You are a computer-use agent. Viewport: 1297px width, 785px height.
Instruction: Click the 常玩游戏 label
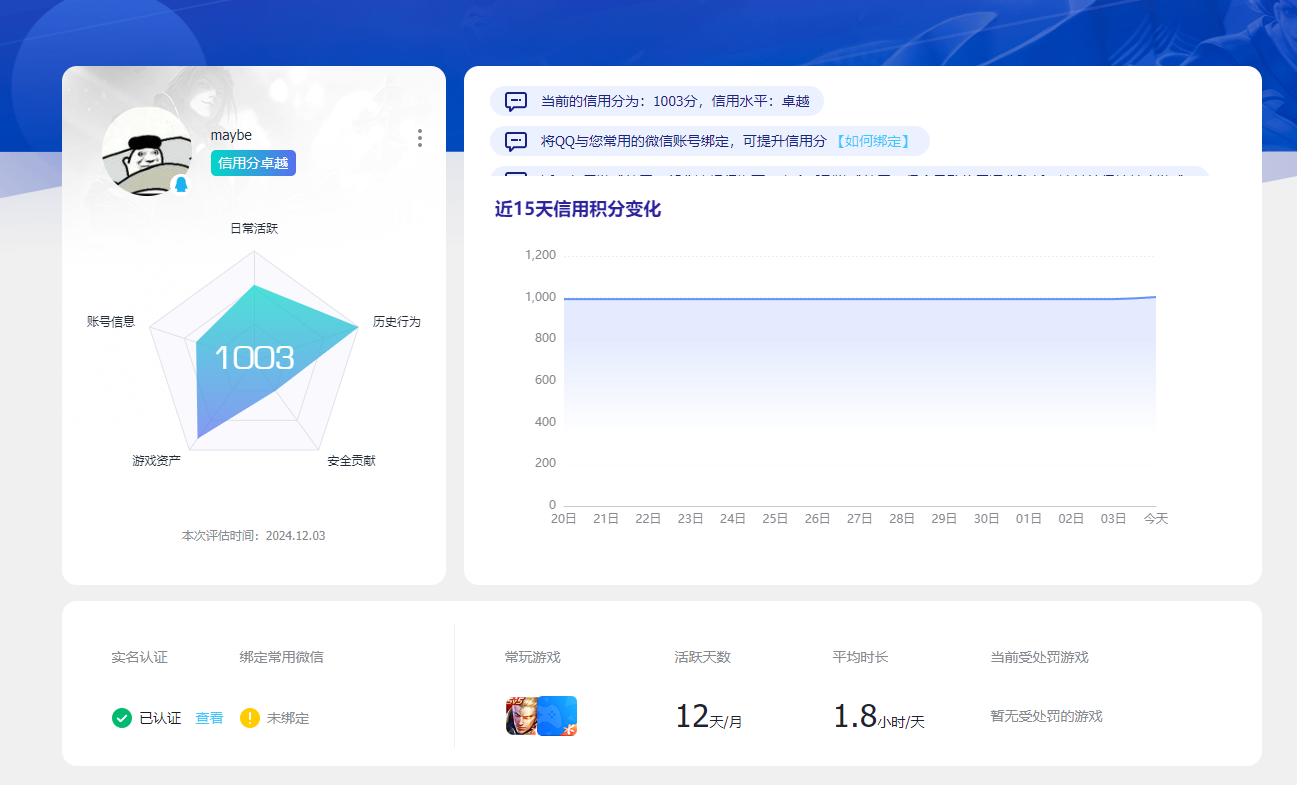(533, 657)
